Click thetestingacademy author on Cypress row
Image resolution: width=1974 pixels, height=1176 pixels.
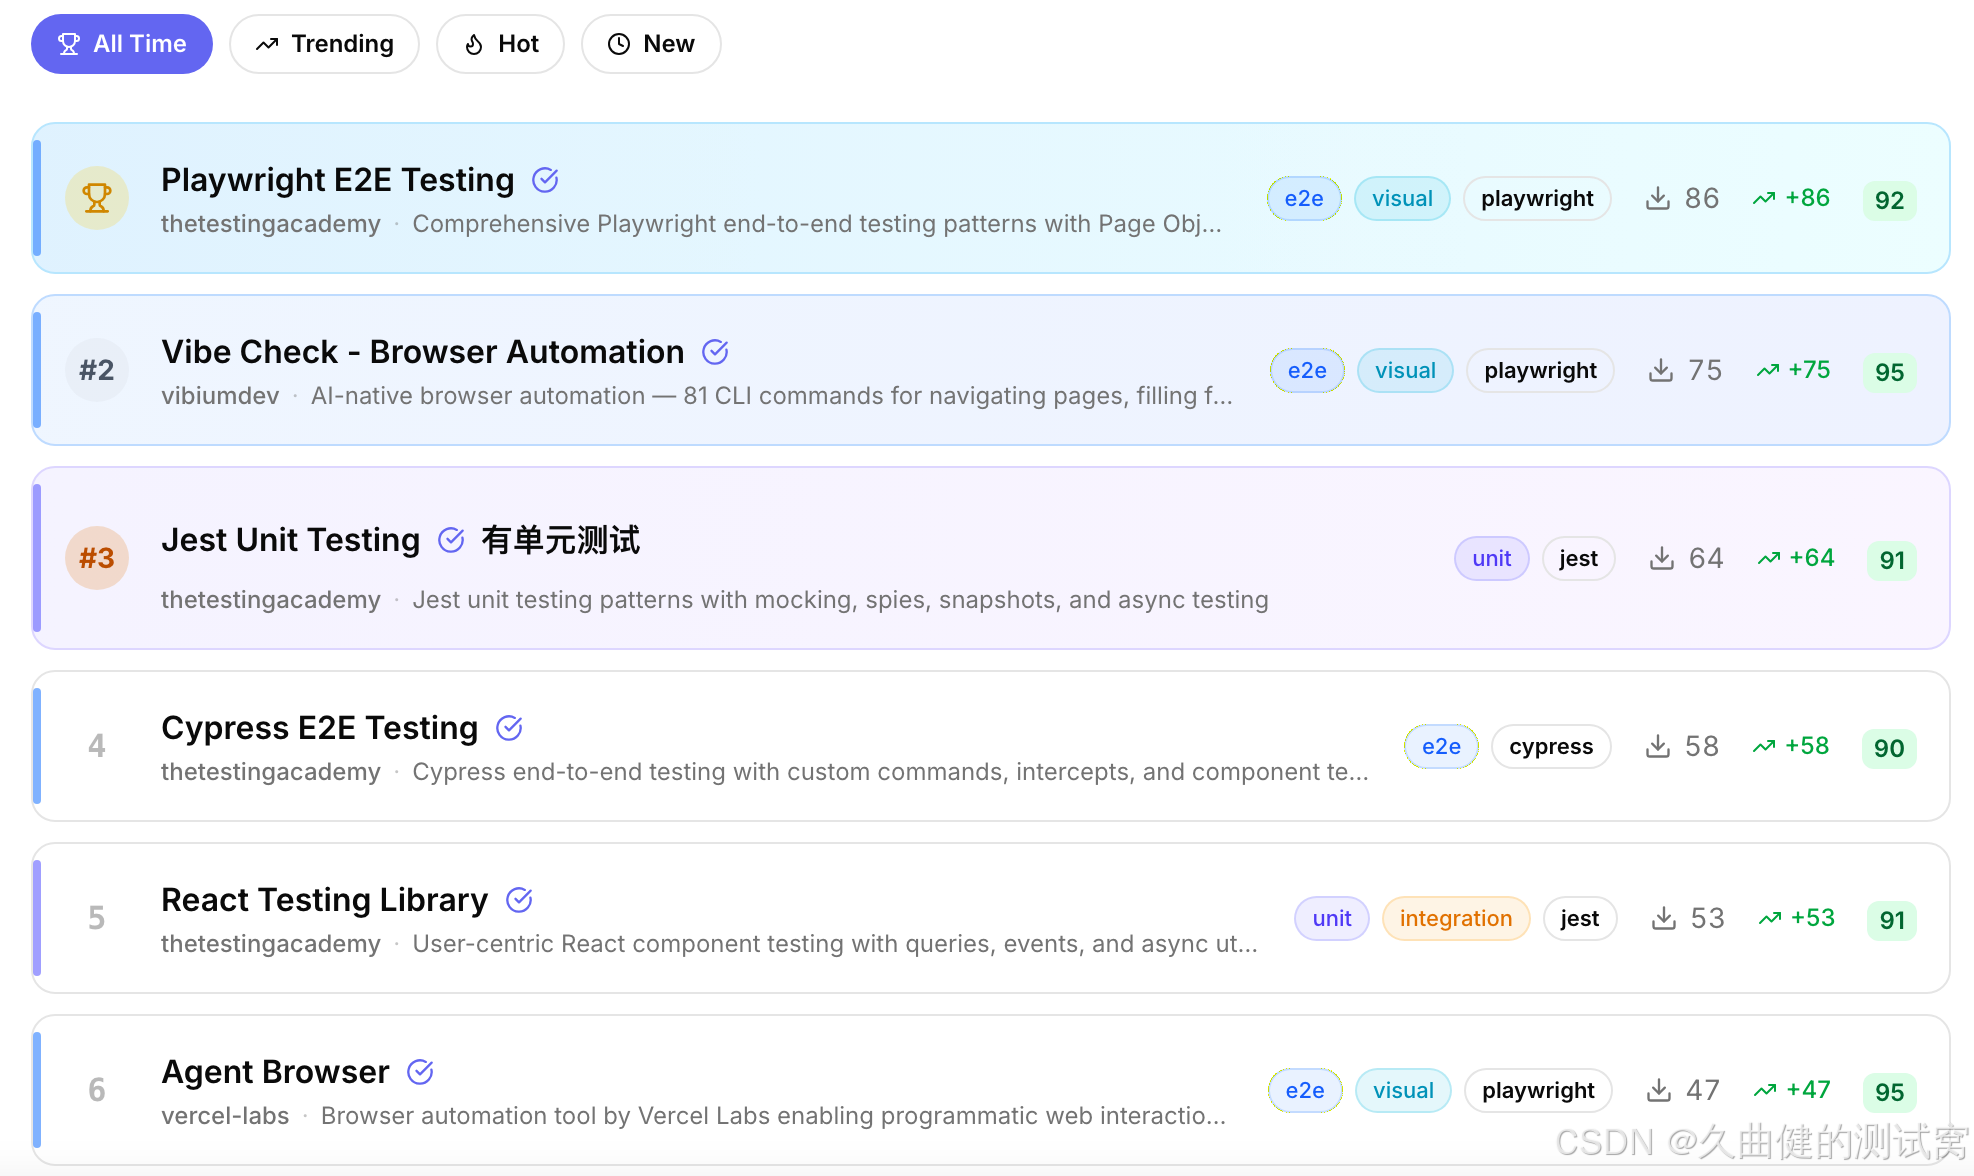tap(271, 772)
